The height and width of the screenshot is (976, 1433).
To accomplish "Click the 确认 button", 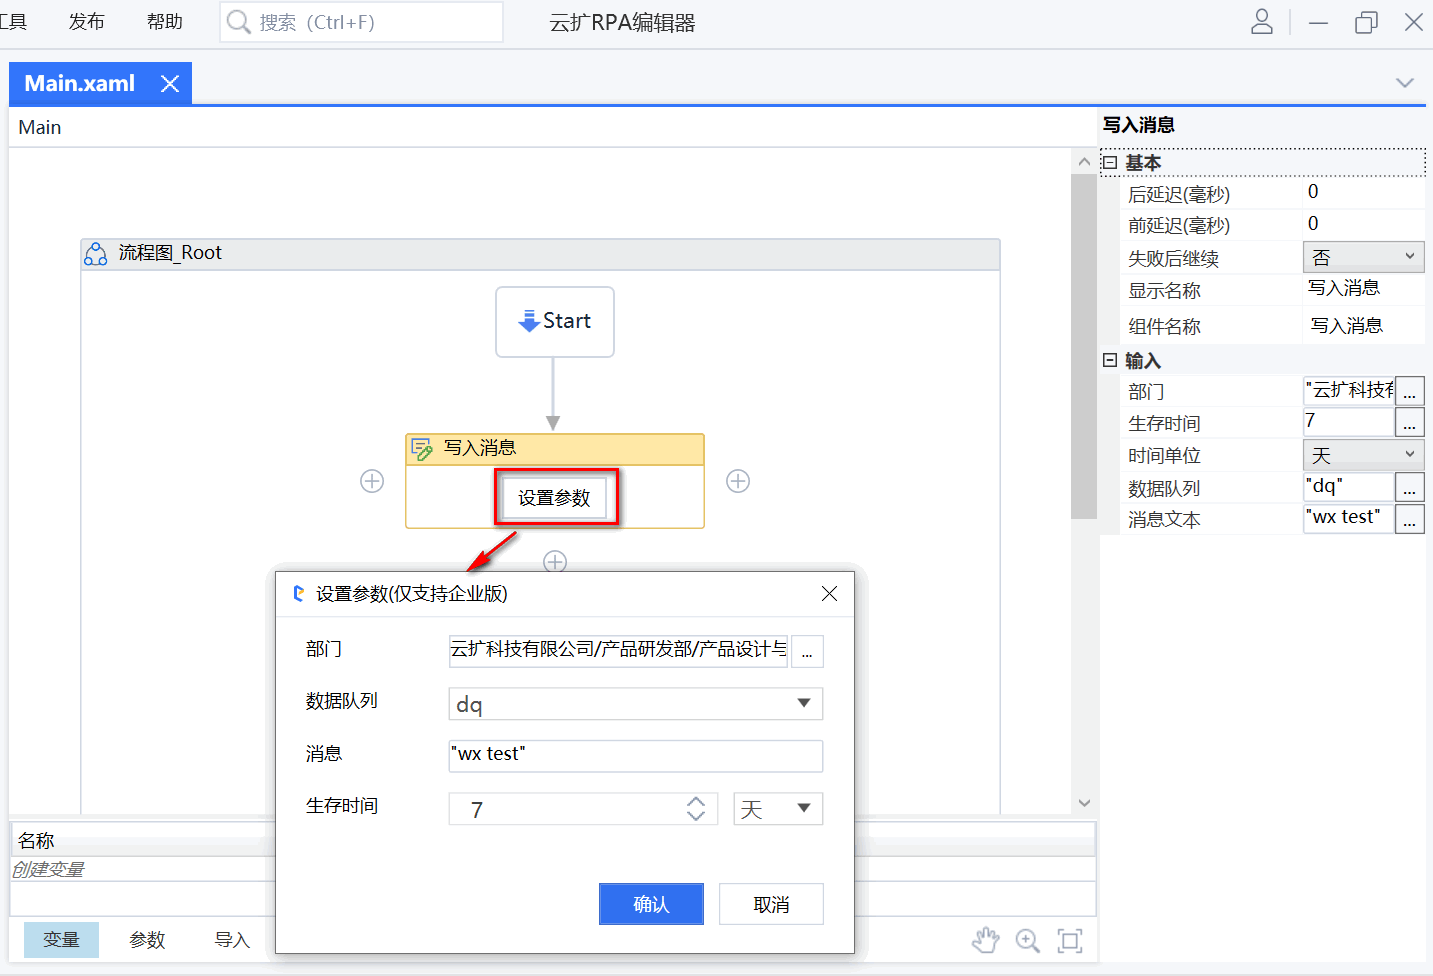I will pos(651,904).
